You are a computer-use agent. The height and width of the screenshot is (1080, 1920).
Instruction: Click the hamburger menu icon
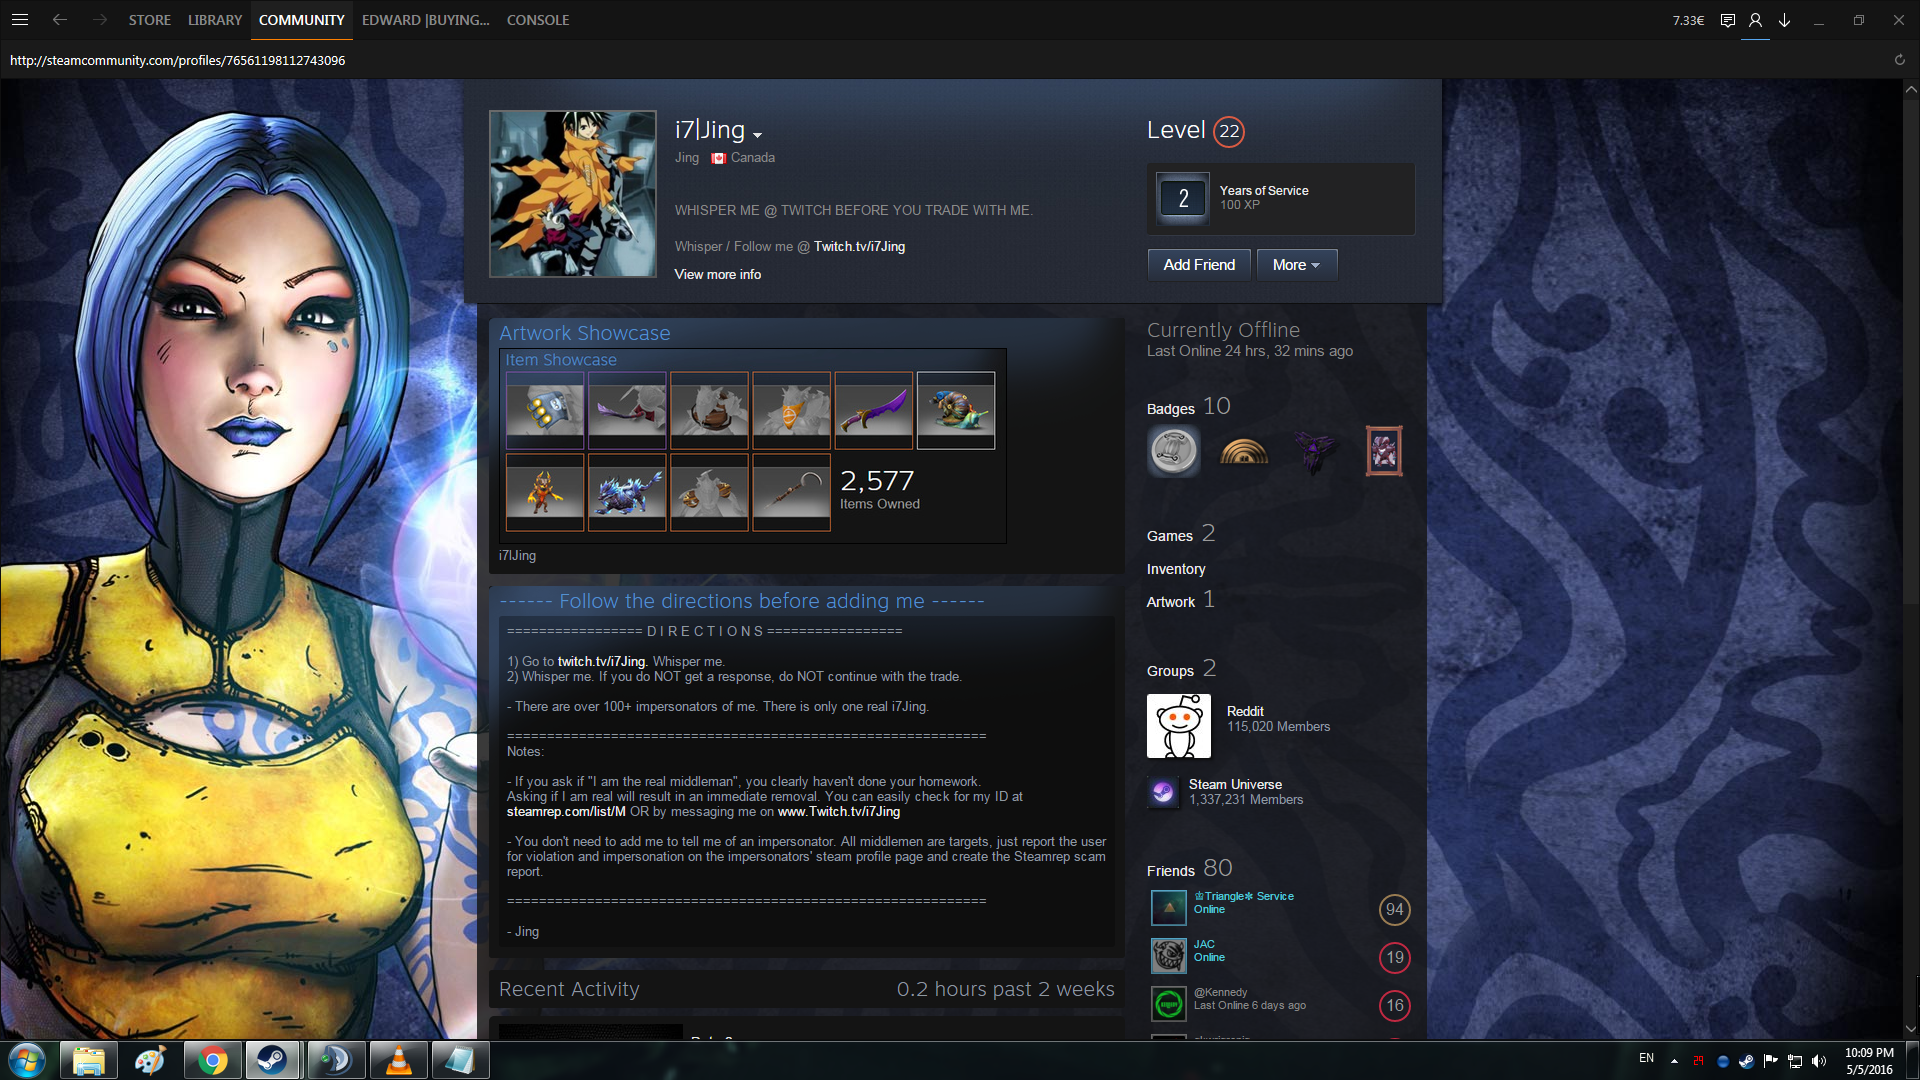point(20,20)
